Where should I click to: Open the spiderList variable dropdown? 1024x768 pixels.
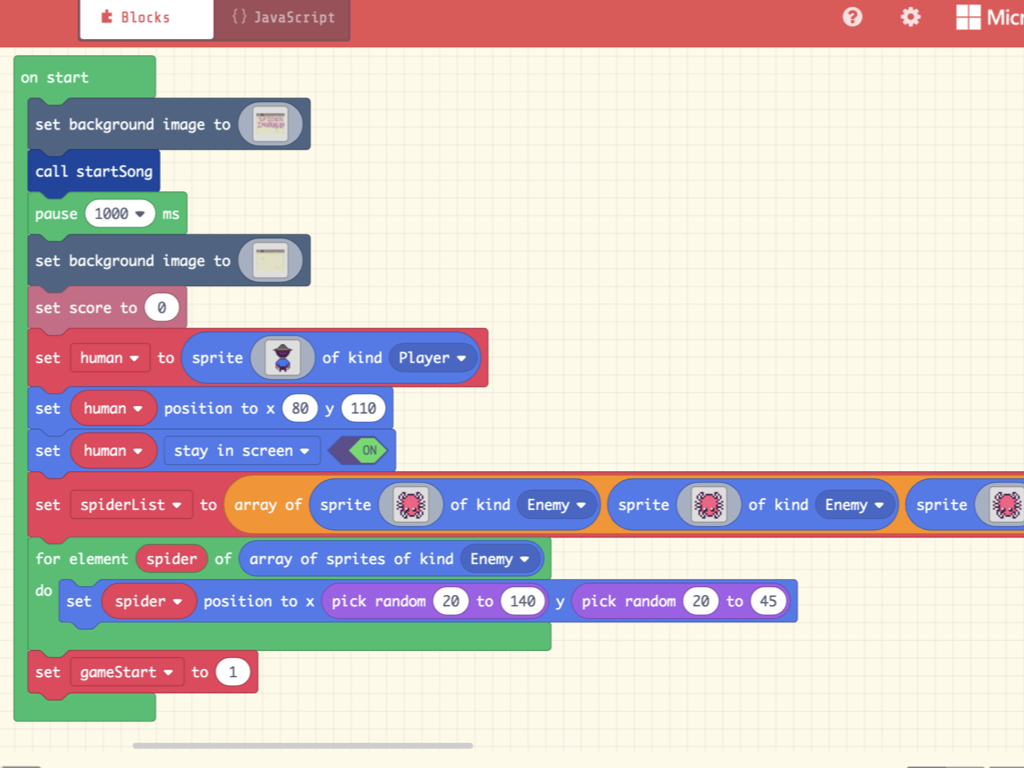click(x=131, y=505)
